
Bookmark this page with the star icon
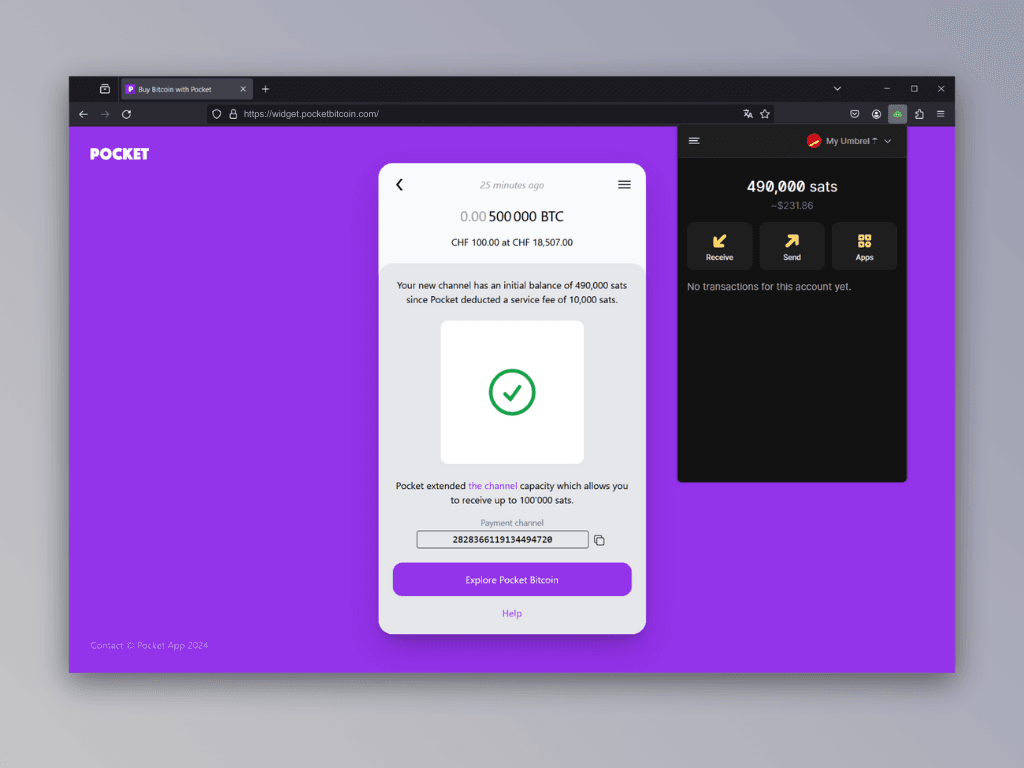[x=765, y=114]
